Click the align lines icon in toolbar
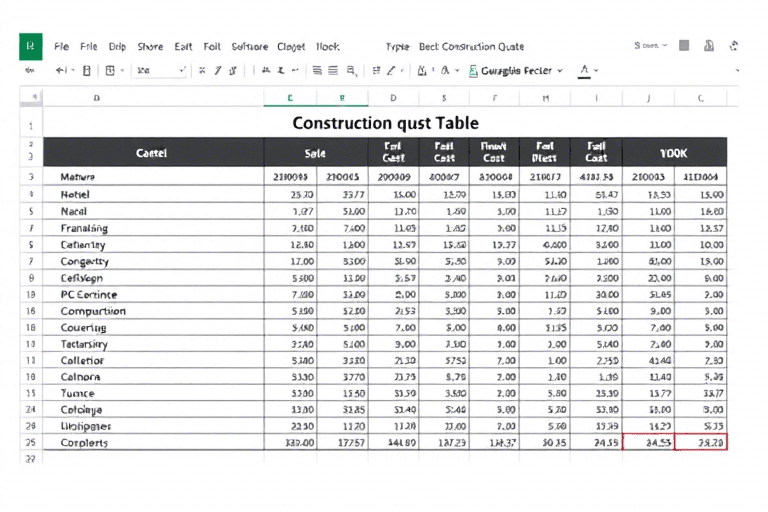Screen dimensions: 768x512 (x=317, y=71)
